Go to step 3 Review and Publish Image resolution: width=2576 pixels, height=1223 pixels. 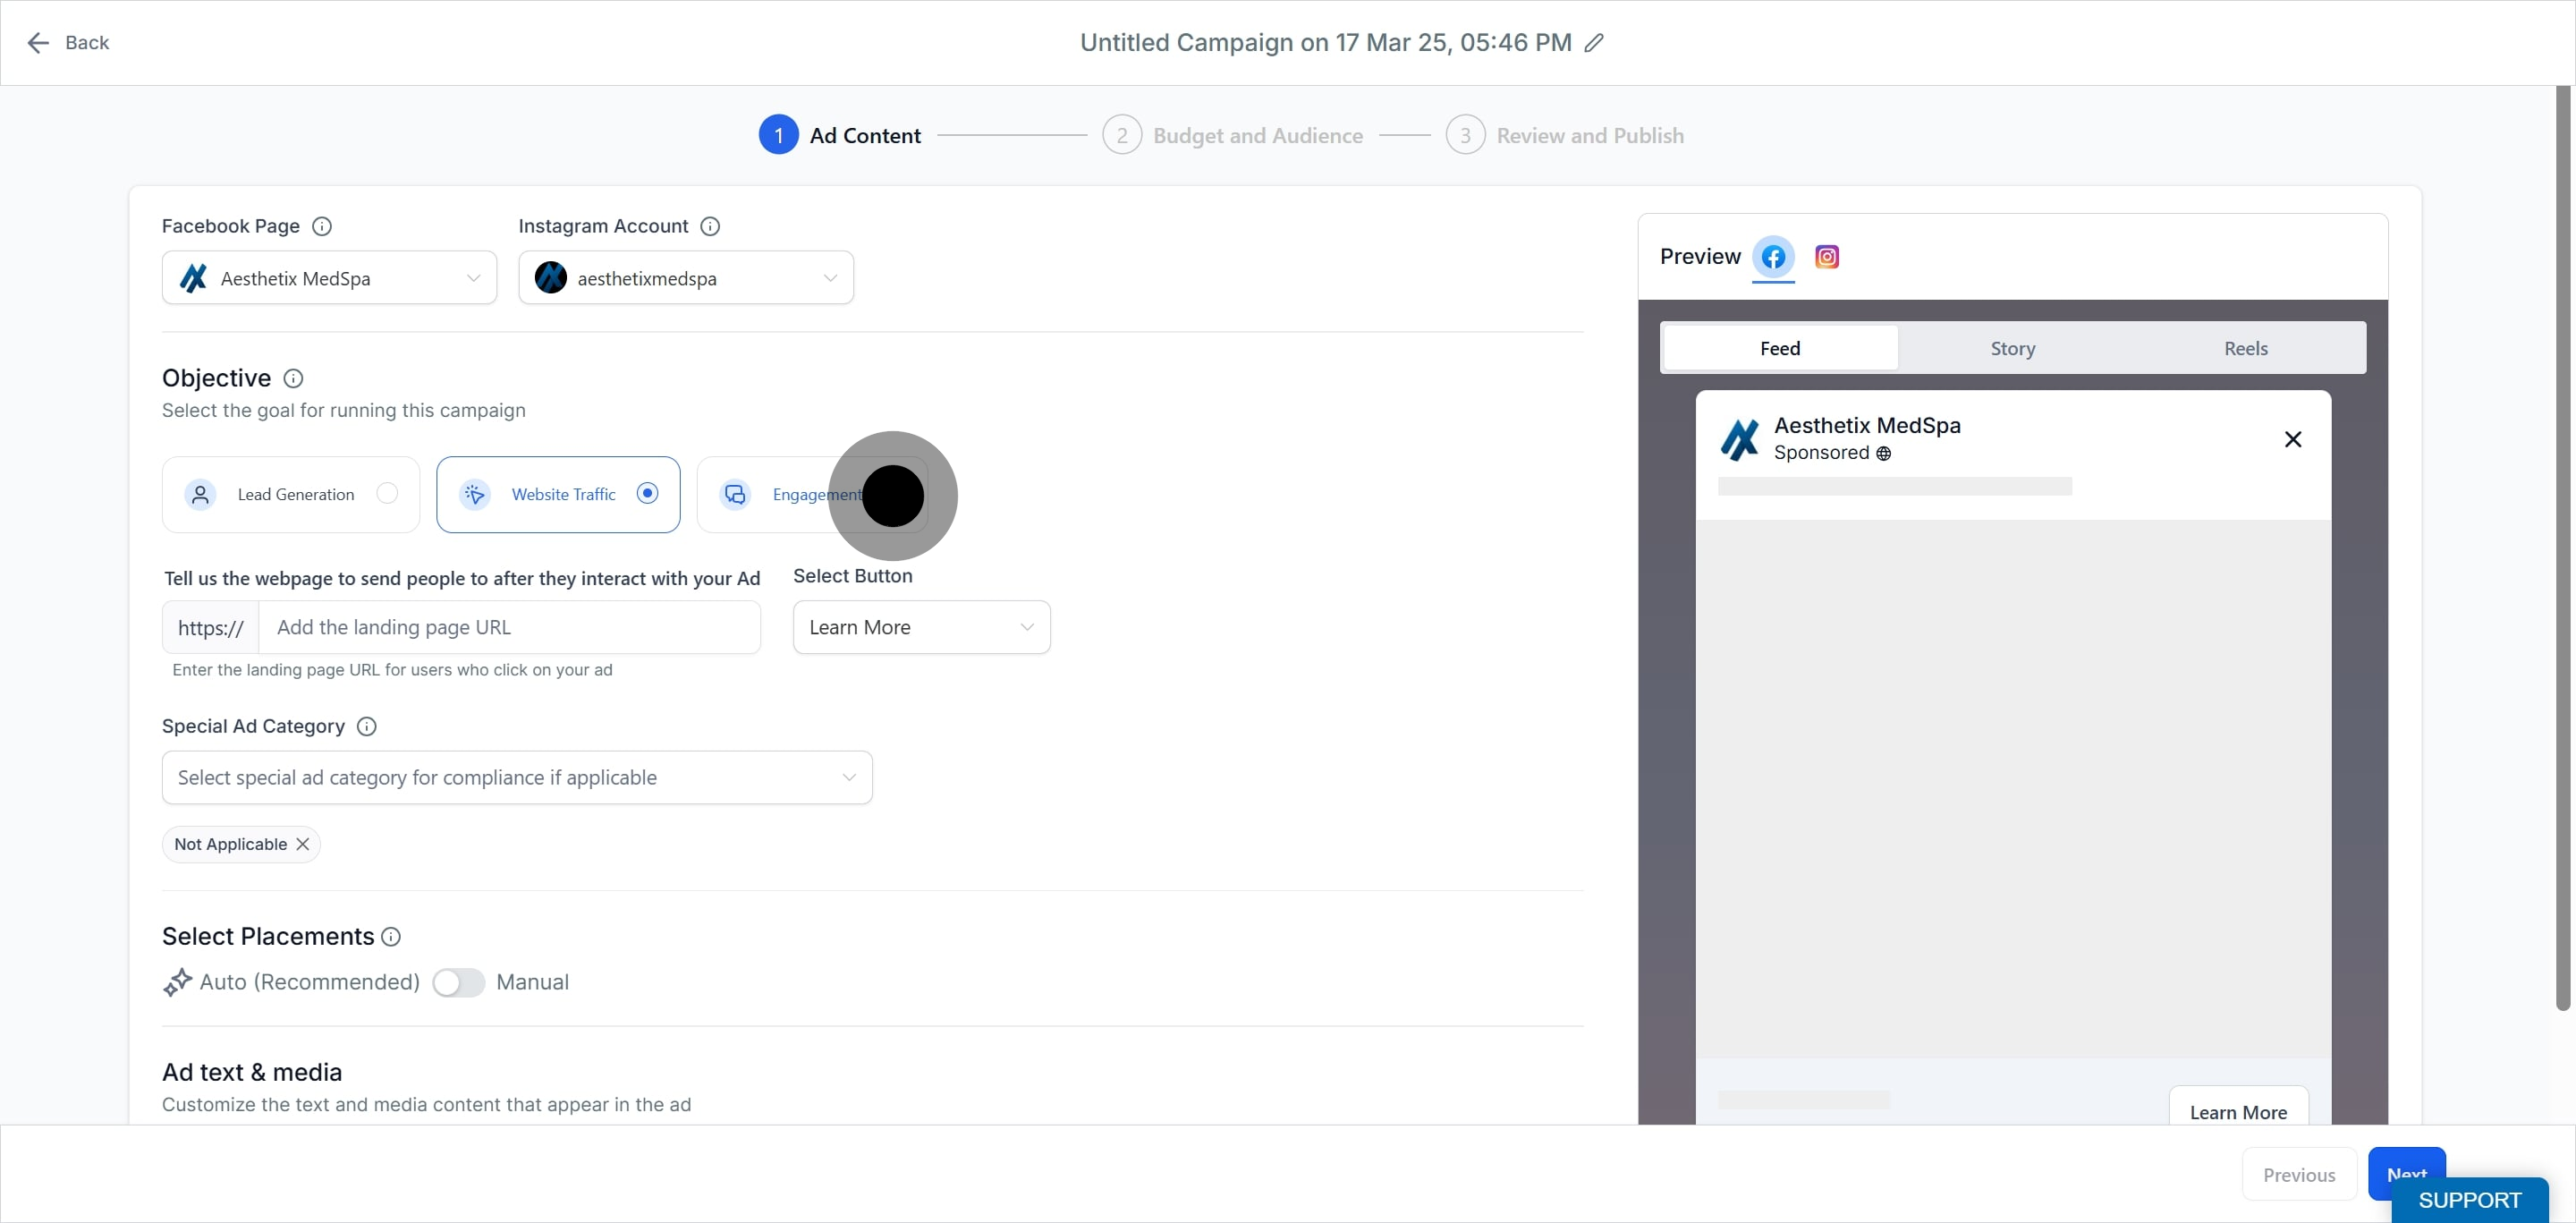(1564, 135)
